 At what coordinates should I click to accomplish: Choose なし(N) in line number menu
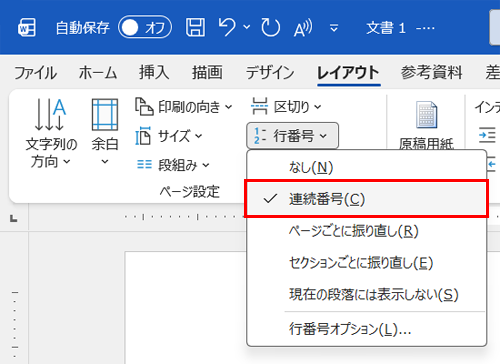tap(367, 167)
